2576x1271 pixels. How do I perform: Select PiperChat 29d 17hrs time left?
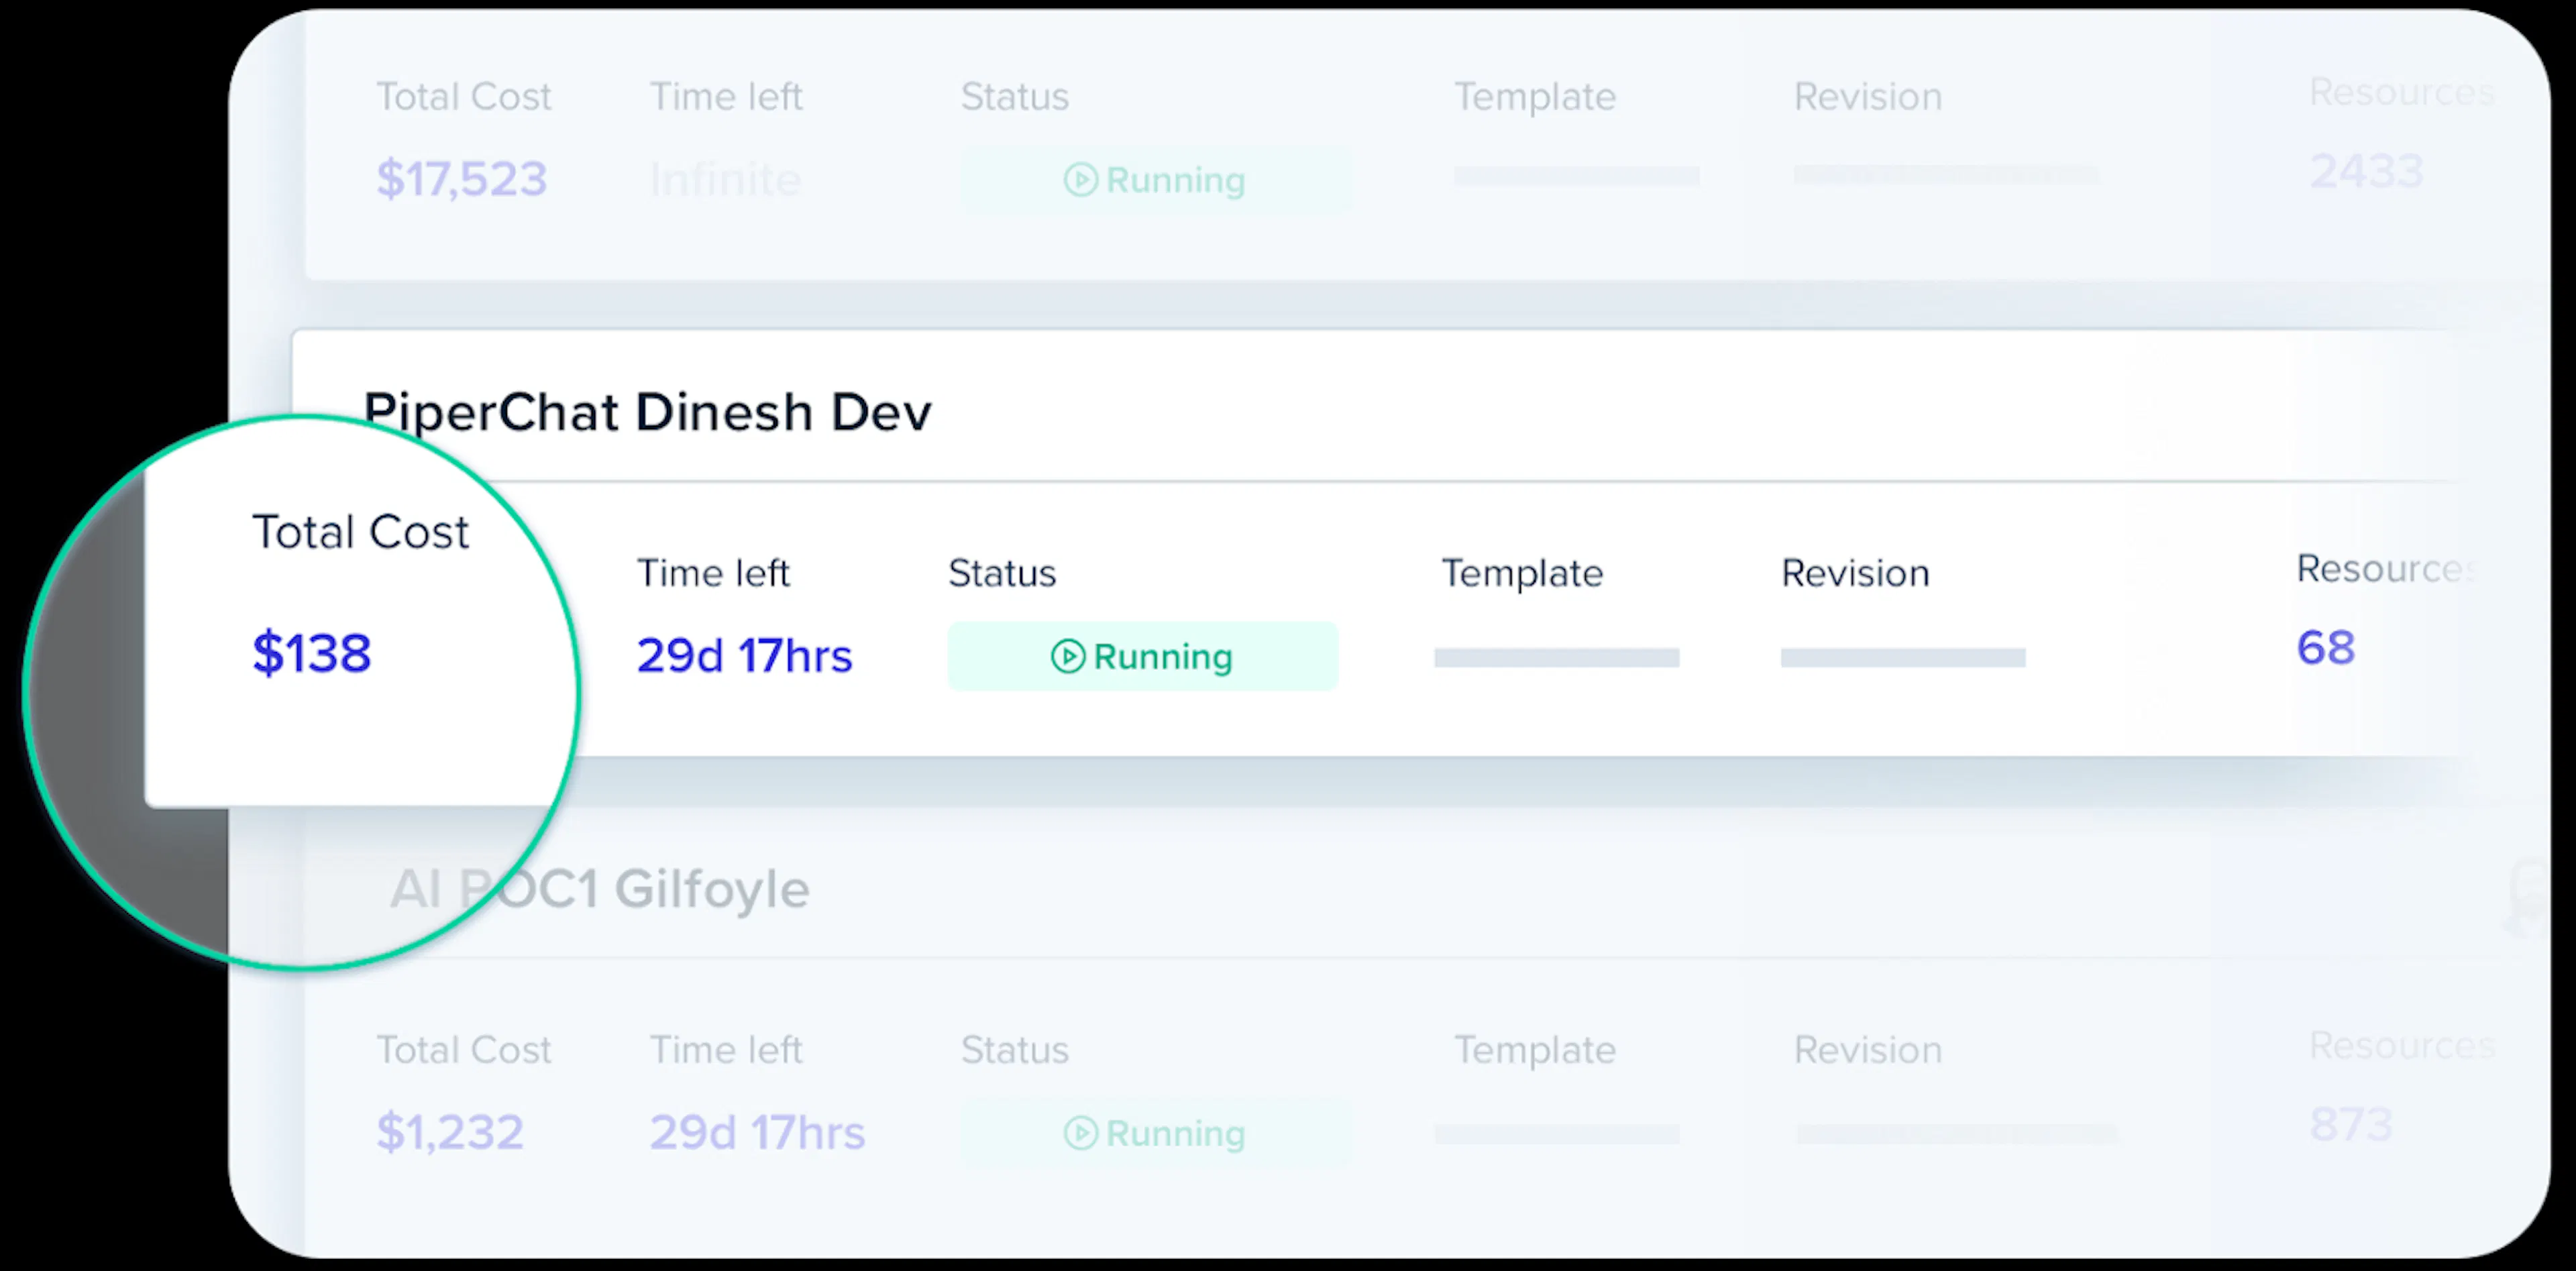pyautogui.click(x=744, y=657)
